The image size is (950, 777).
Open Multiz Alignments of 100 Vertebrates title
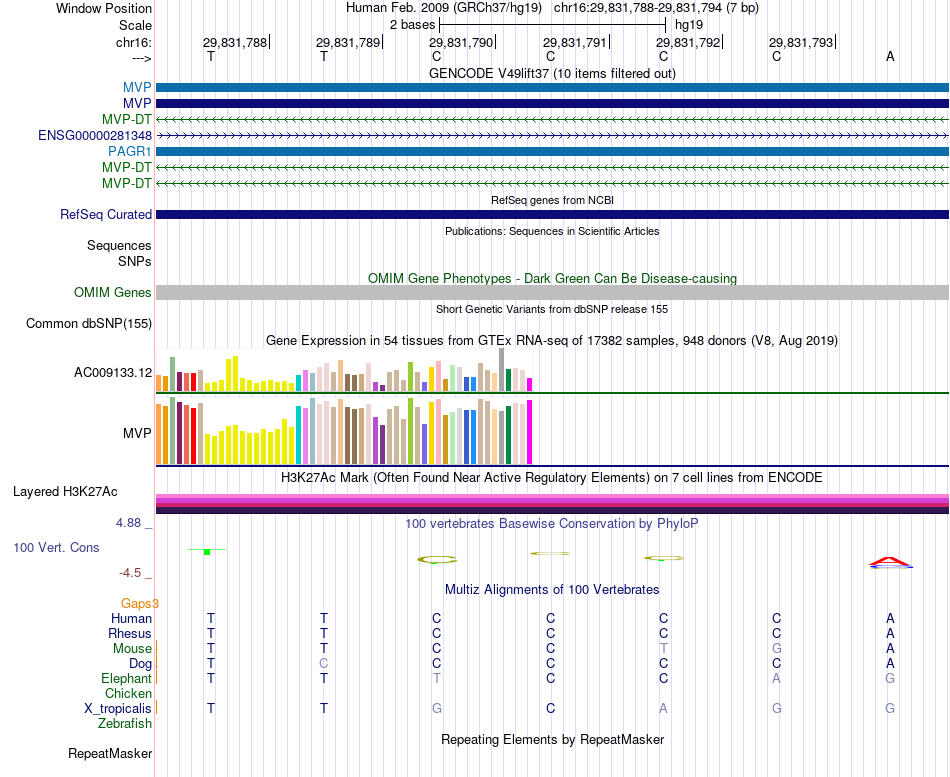click(552, 590)
